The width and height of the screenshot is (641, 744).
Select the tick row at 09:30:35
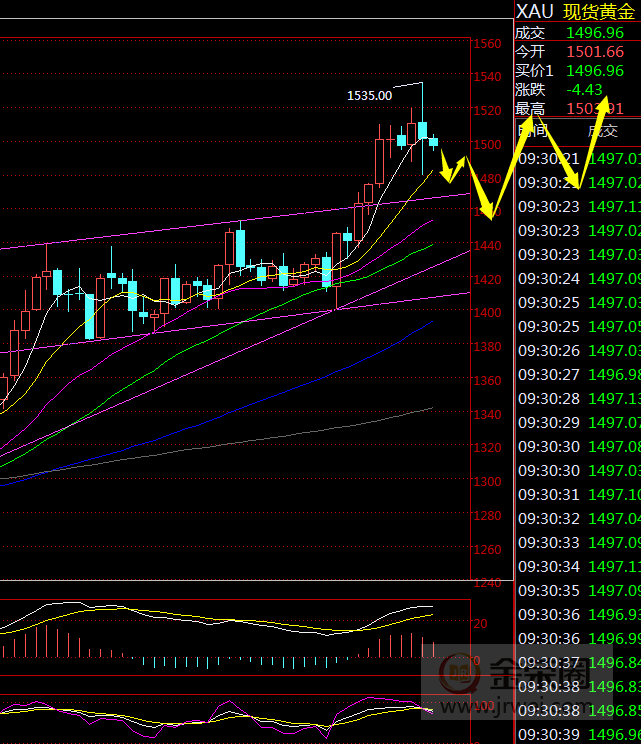coord(578,591)
